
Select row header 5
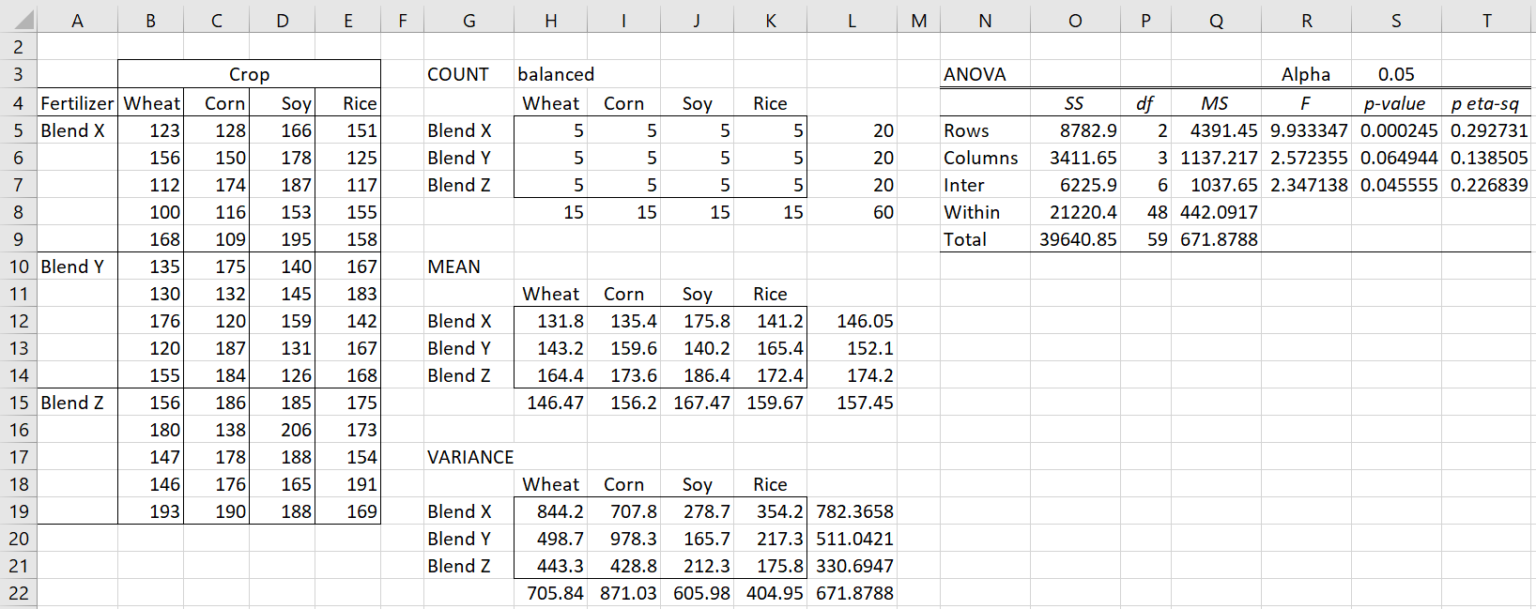click(18, 129)
